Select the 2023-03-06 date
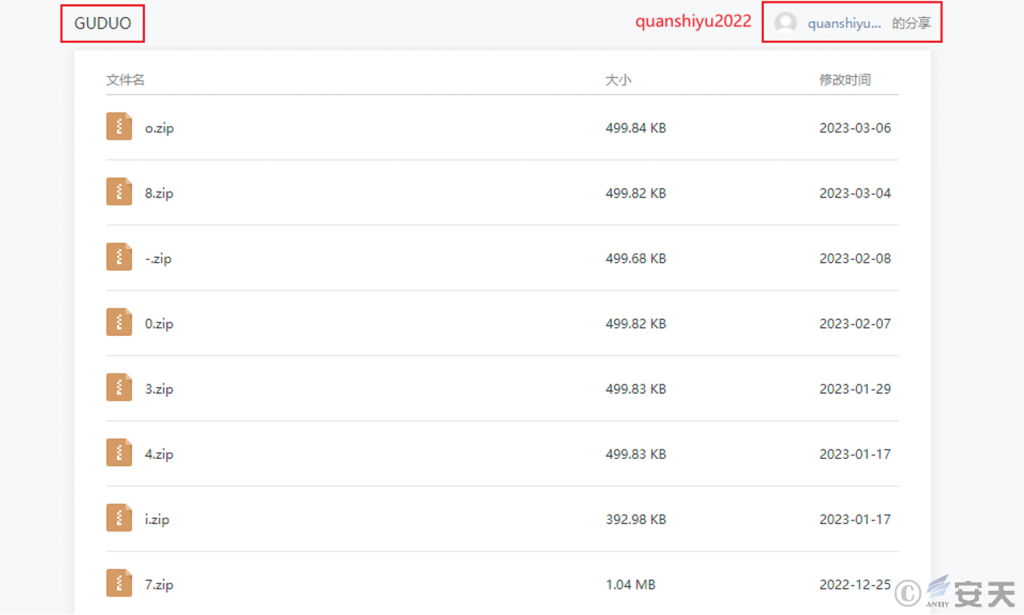 coord(855,128)
